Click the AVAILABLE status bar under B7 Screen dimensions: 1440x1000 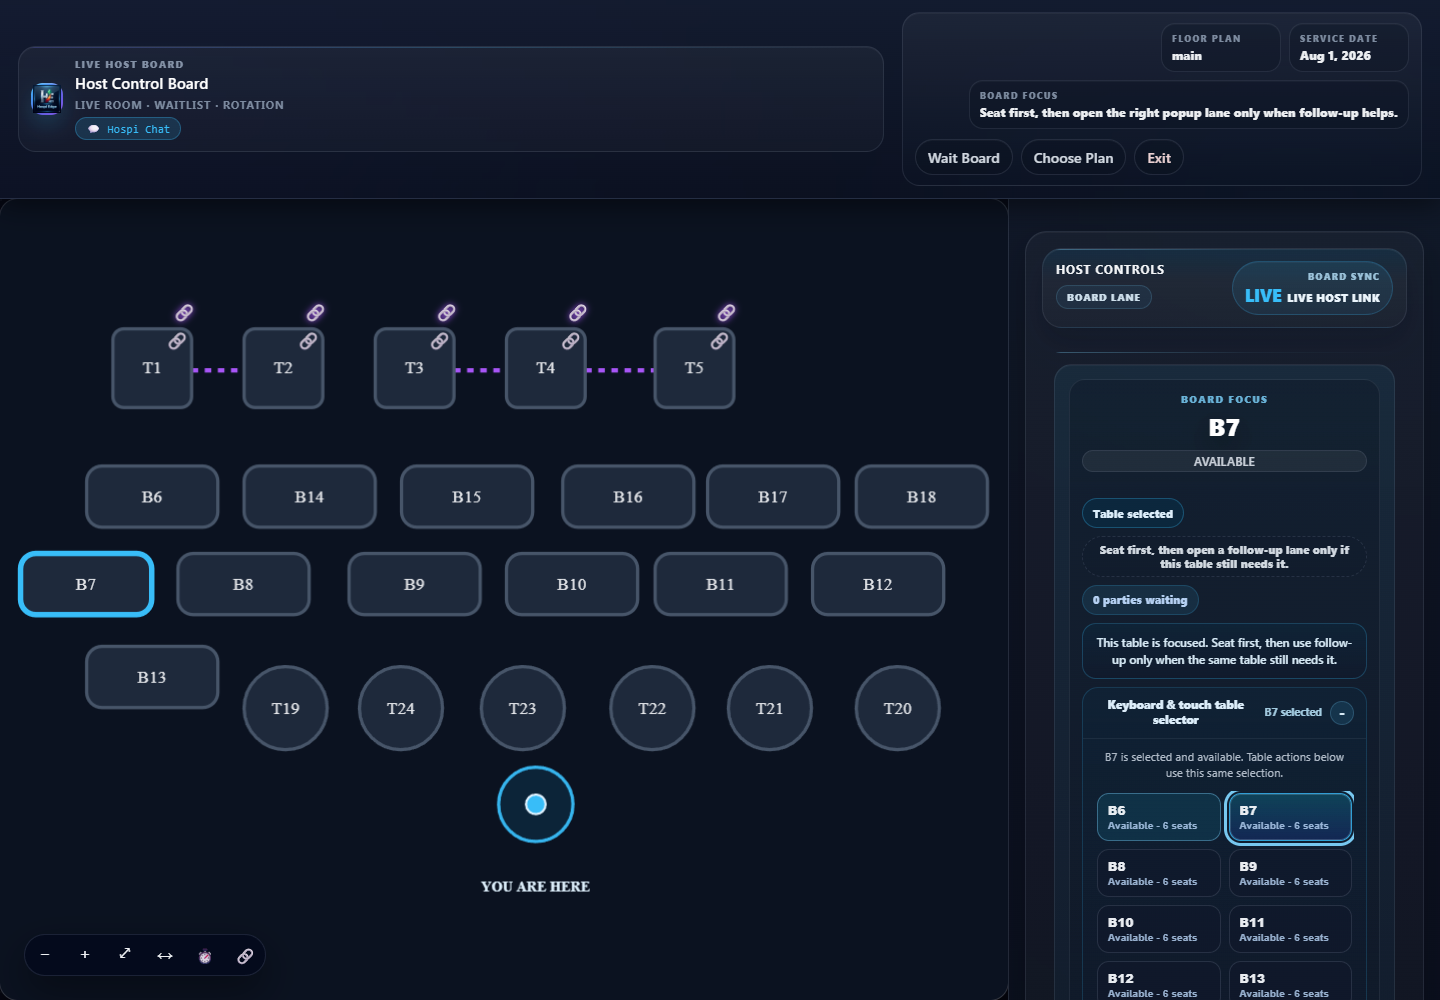click(x=1224, y=461)
